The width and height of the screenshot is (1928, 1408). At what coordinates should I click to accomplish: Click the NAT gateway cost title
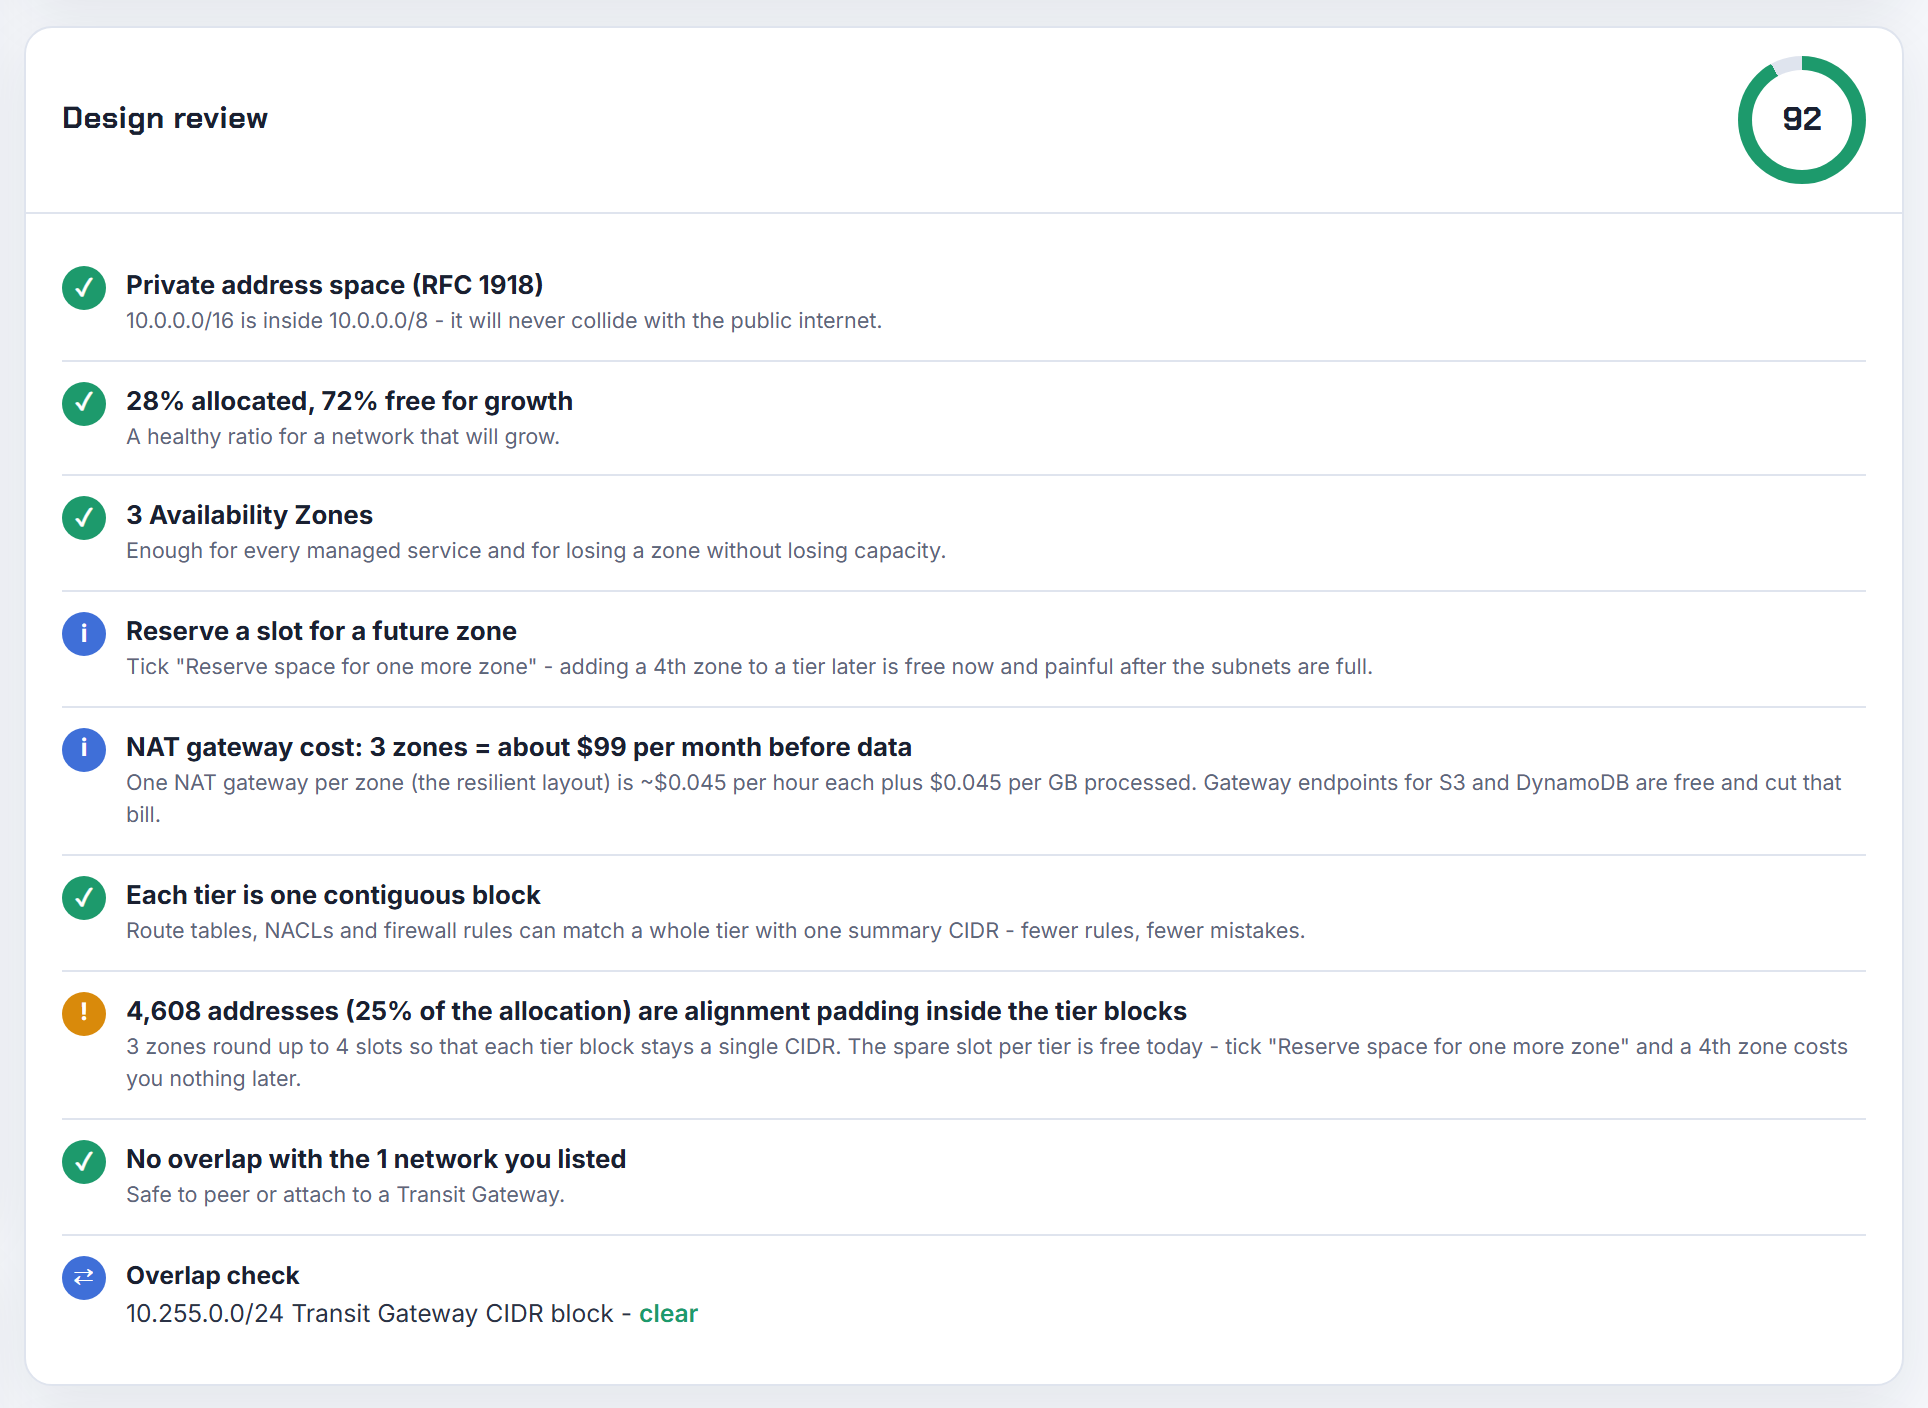point(519,747)
